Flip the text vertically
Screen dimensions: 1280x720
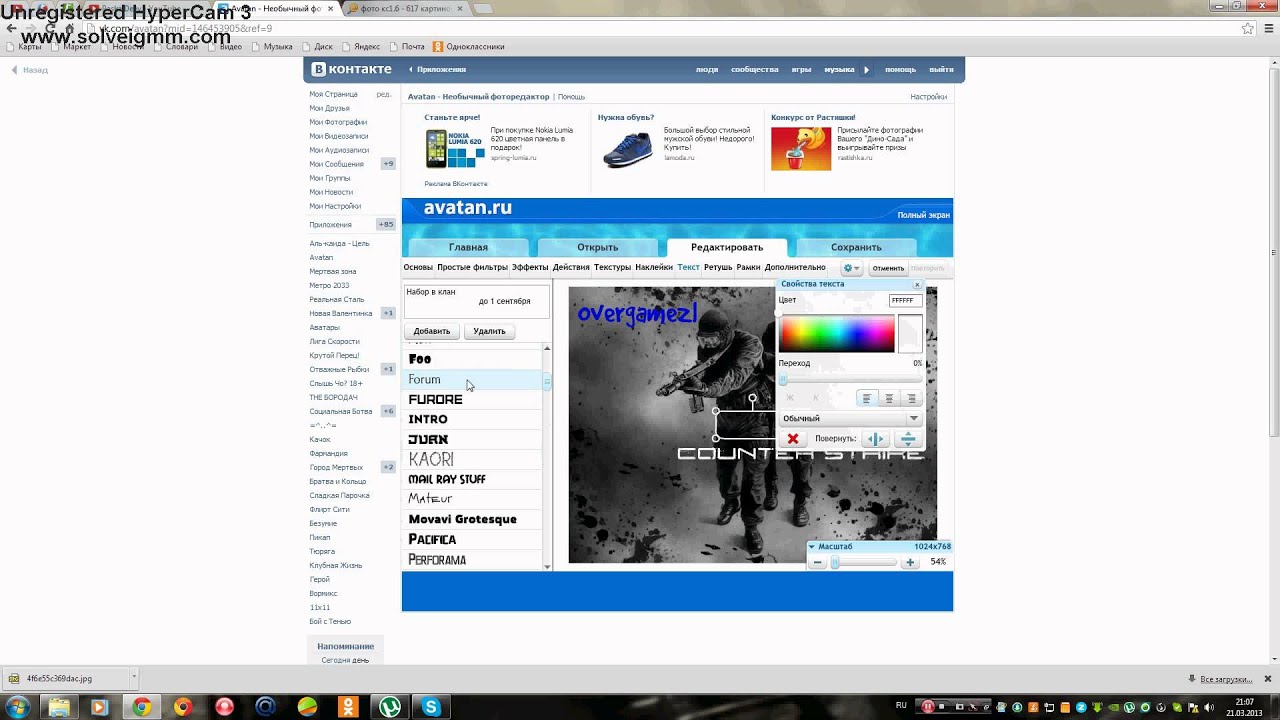coord(908,438)
